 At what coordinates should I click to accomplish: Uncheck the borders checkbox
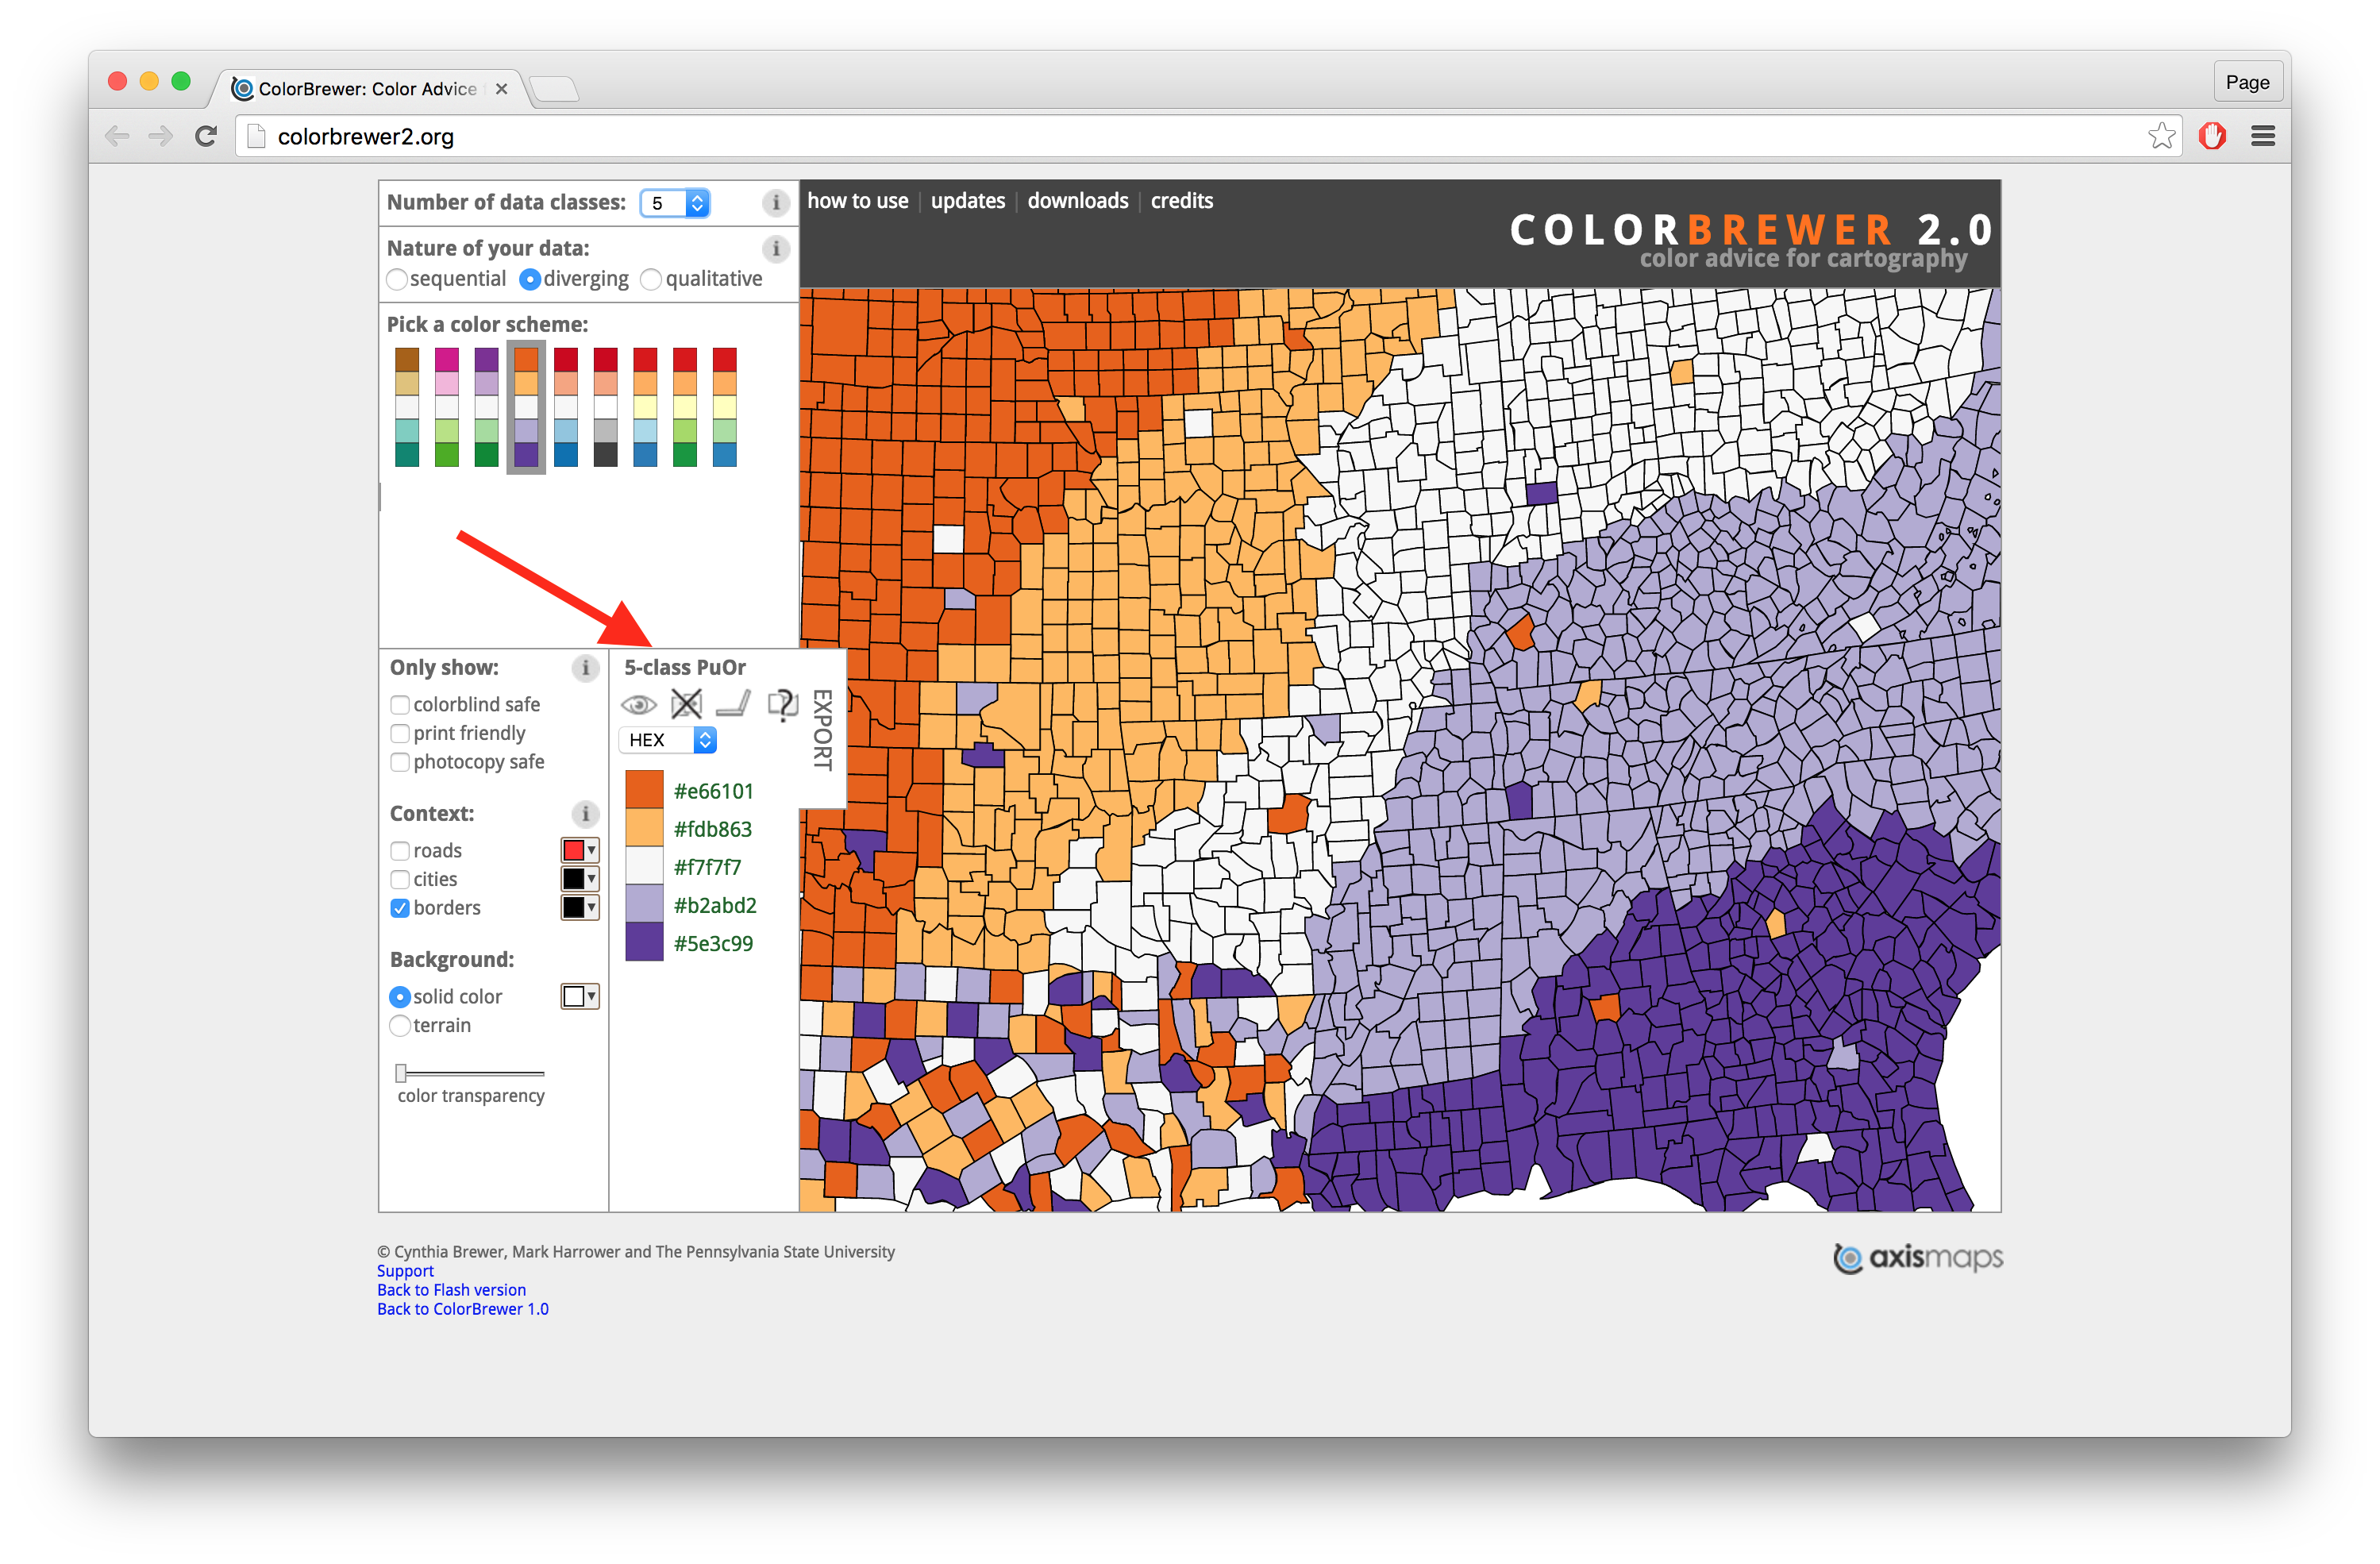click(400, 908)
